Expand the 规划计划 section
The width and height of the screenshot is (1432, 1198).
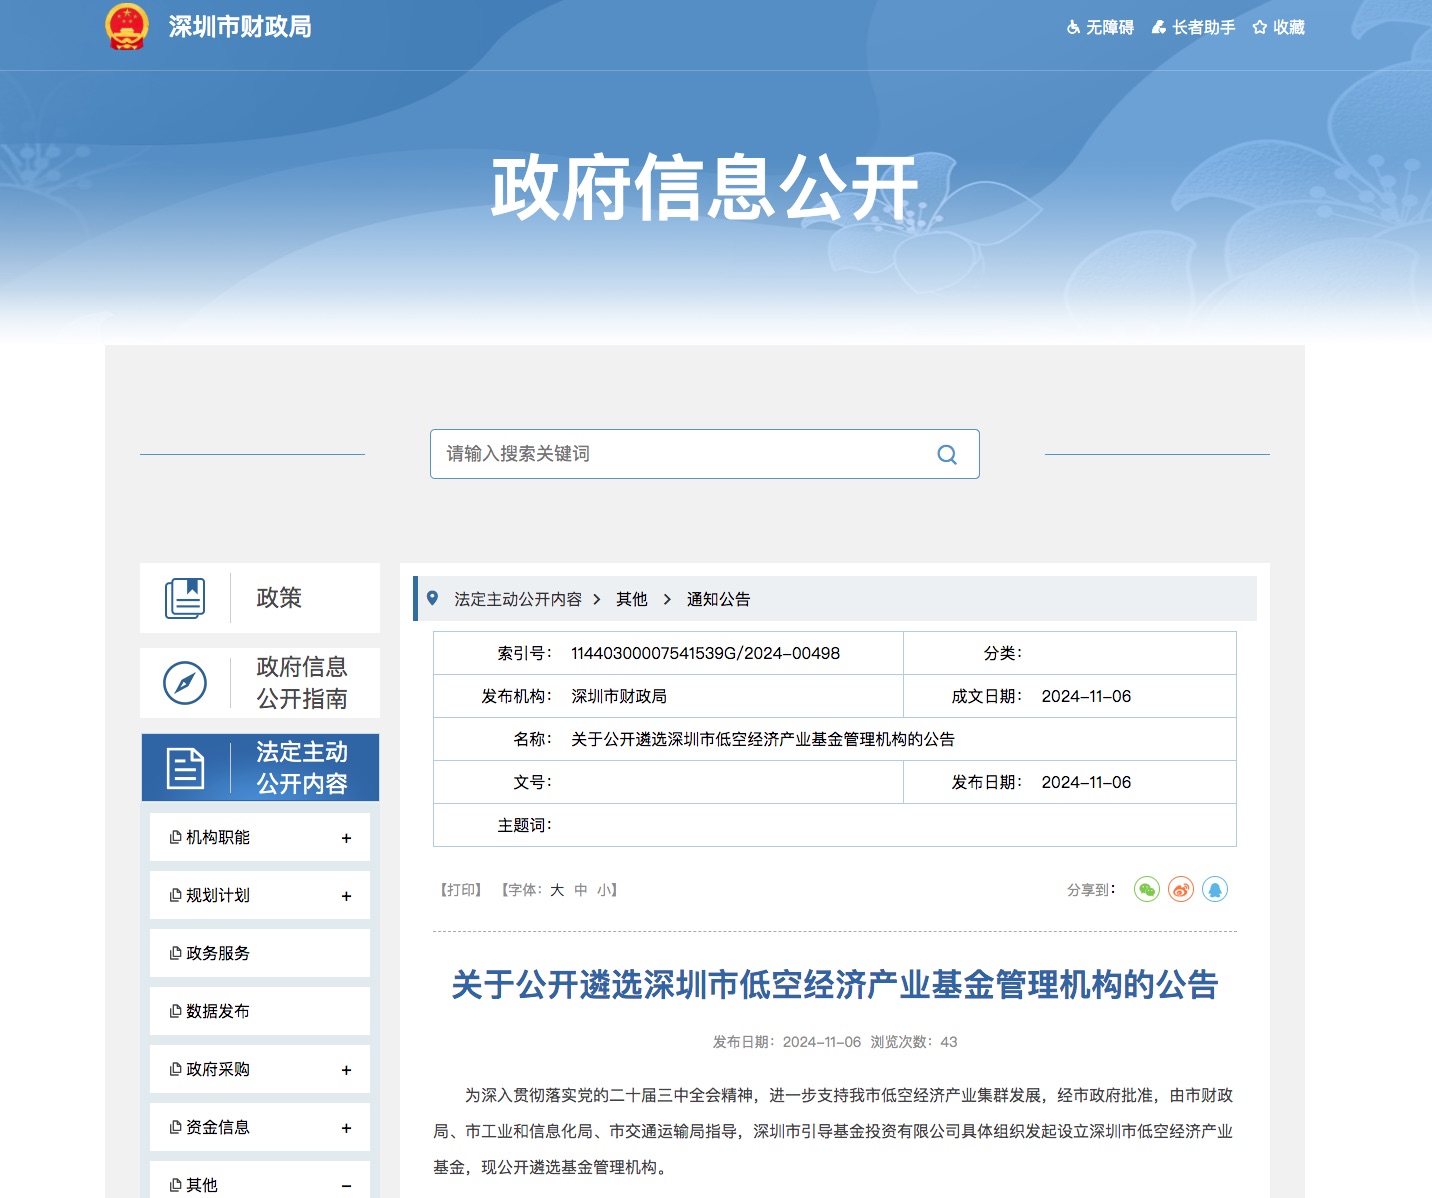tap(346, 896)
